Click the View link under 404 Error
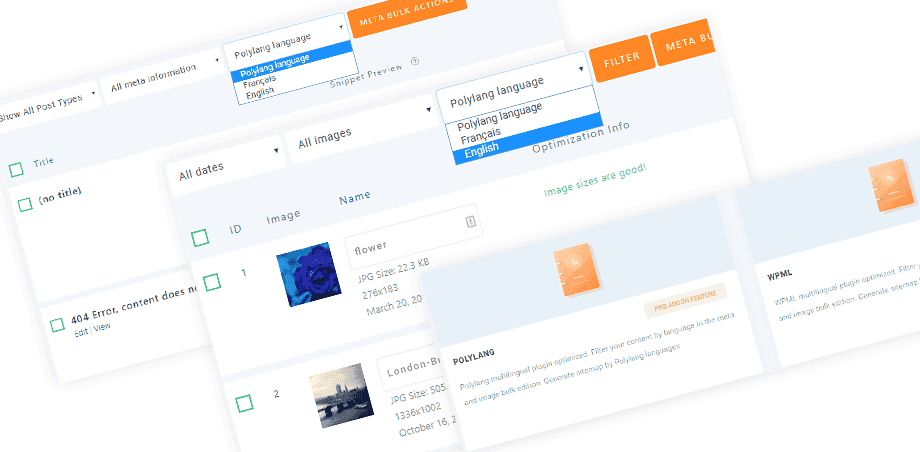The image size is (920, 452). tap(102, 327)
